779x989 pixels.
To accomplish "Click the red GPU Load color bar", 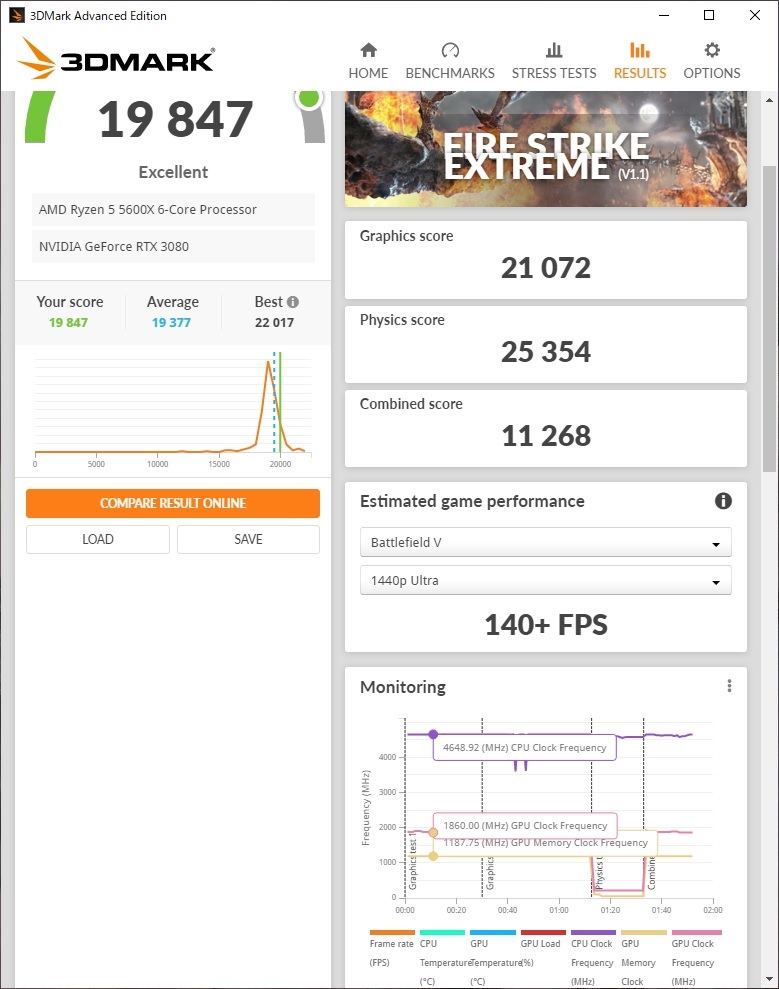I will [543, 932].
